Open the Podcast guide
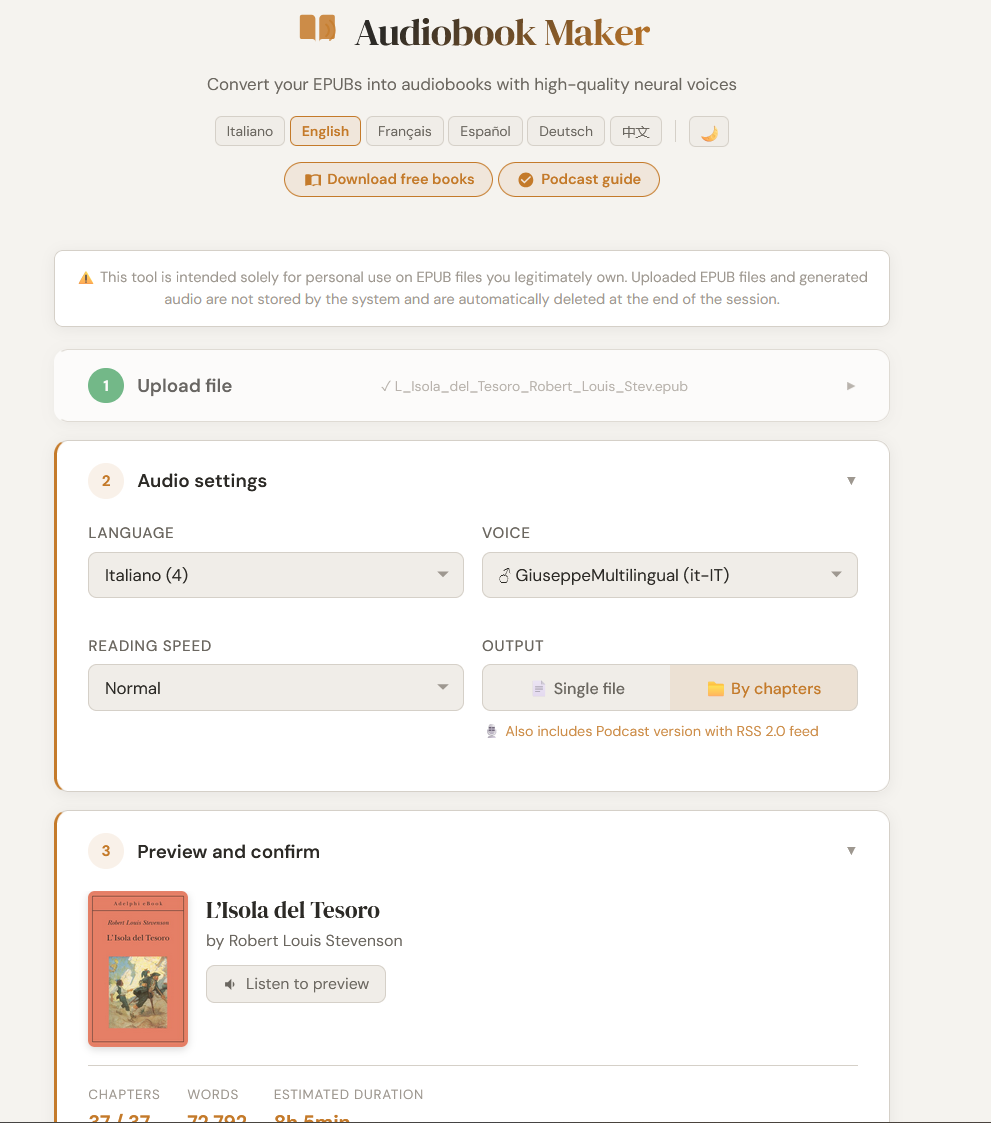The image size is (991, 1123). click(579, 179)
